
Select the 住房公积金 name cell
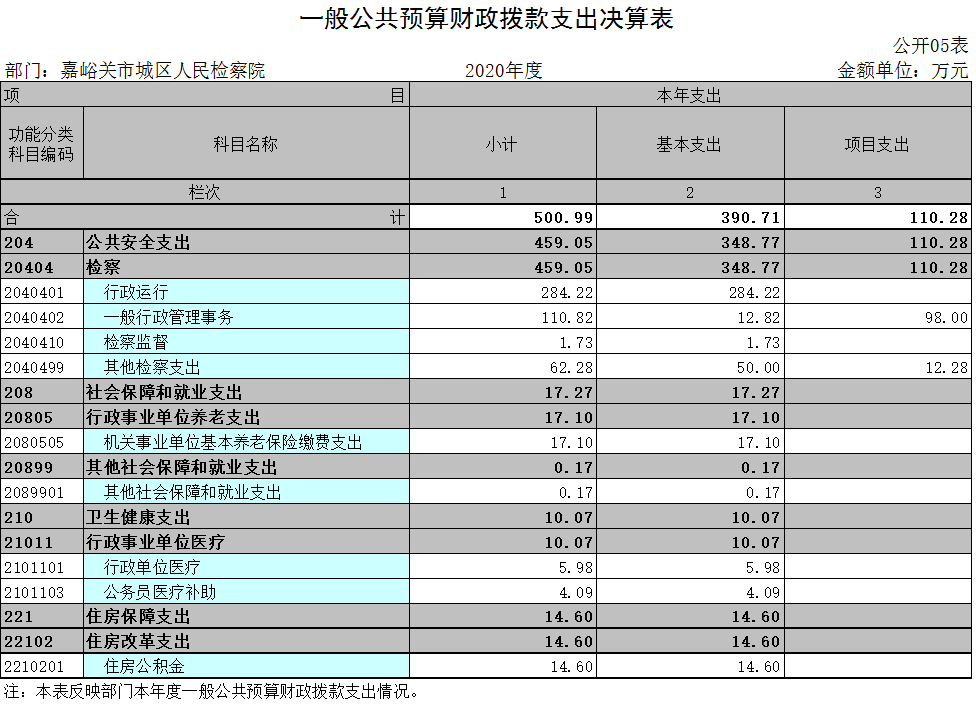246,666
